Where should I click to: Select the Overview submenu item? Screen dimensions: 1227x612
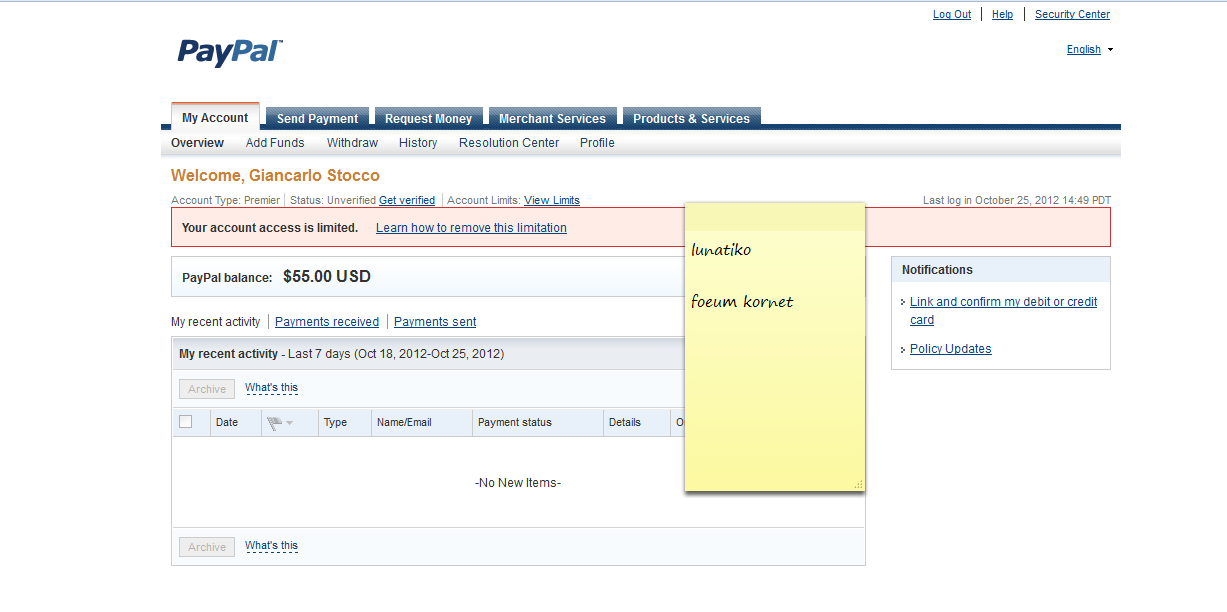click(x=197, y=143)
